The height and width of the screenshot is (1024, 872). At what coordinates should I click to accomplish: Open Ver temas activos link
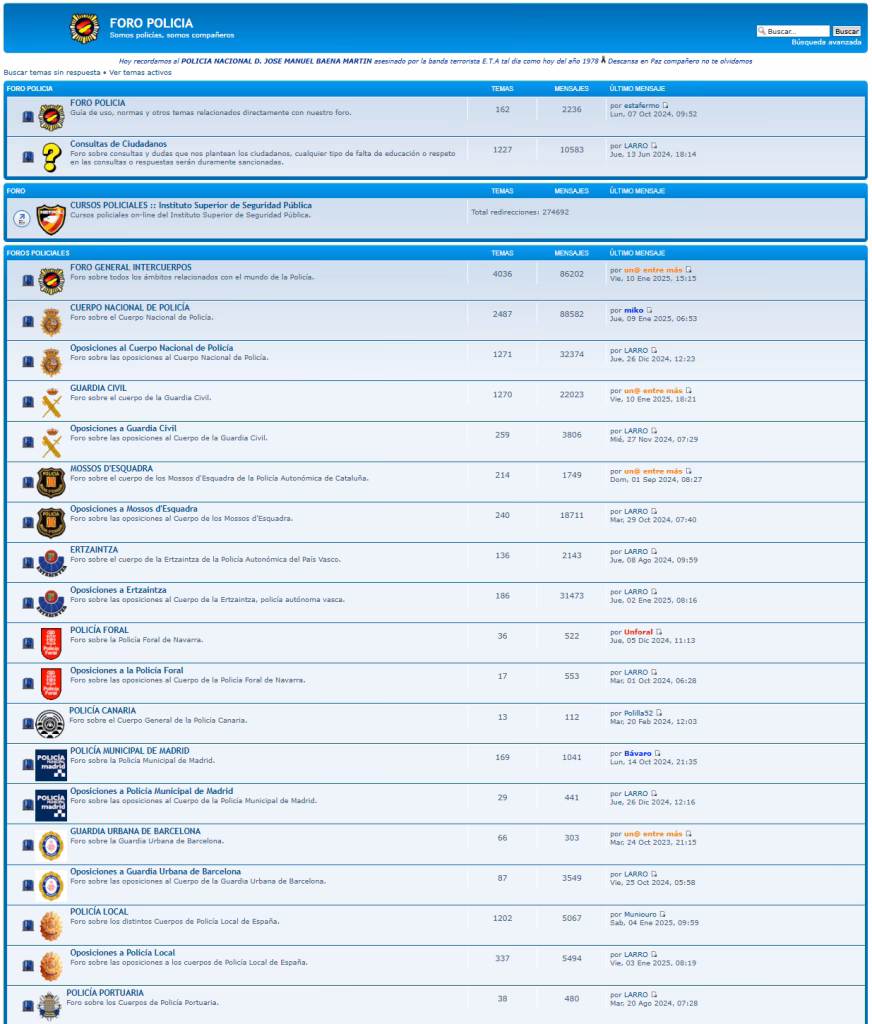coord(140,73)
